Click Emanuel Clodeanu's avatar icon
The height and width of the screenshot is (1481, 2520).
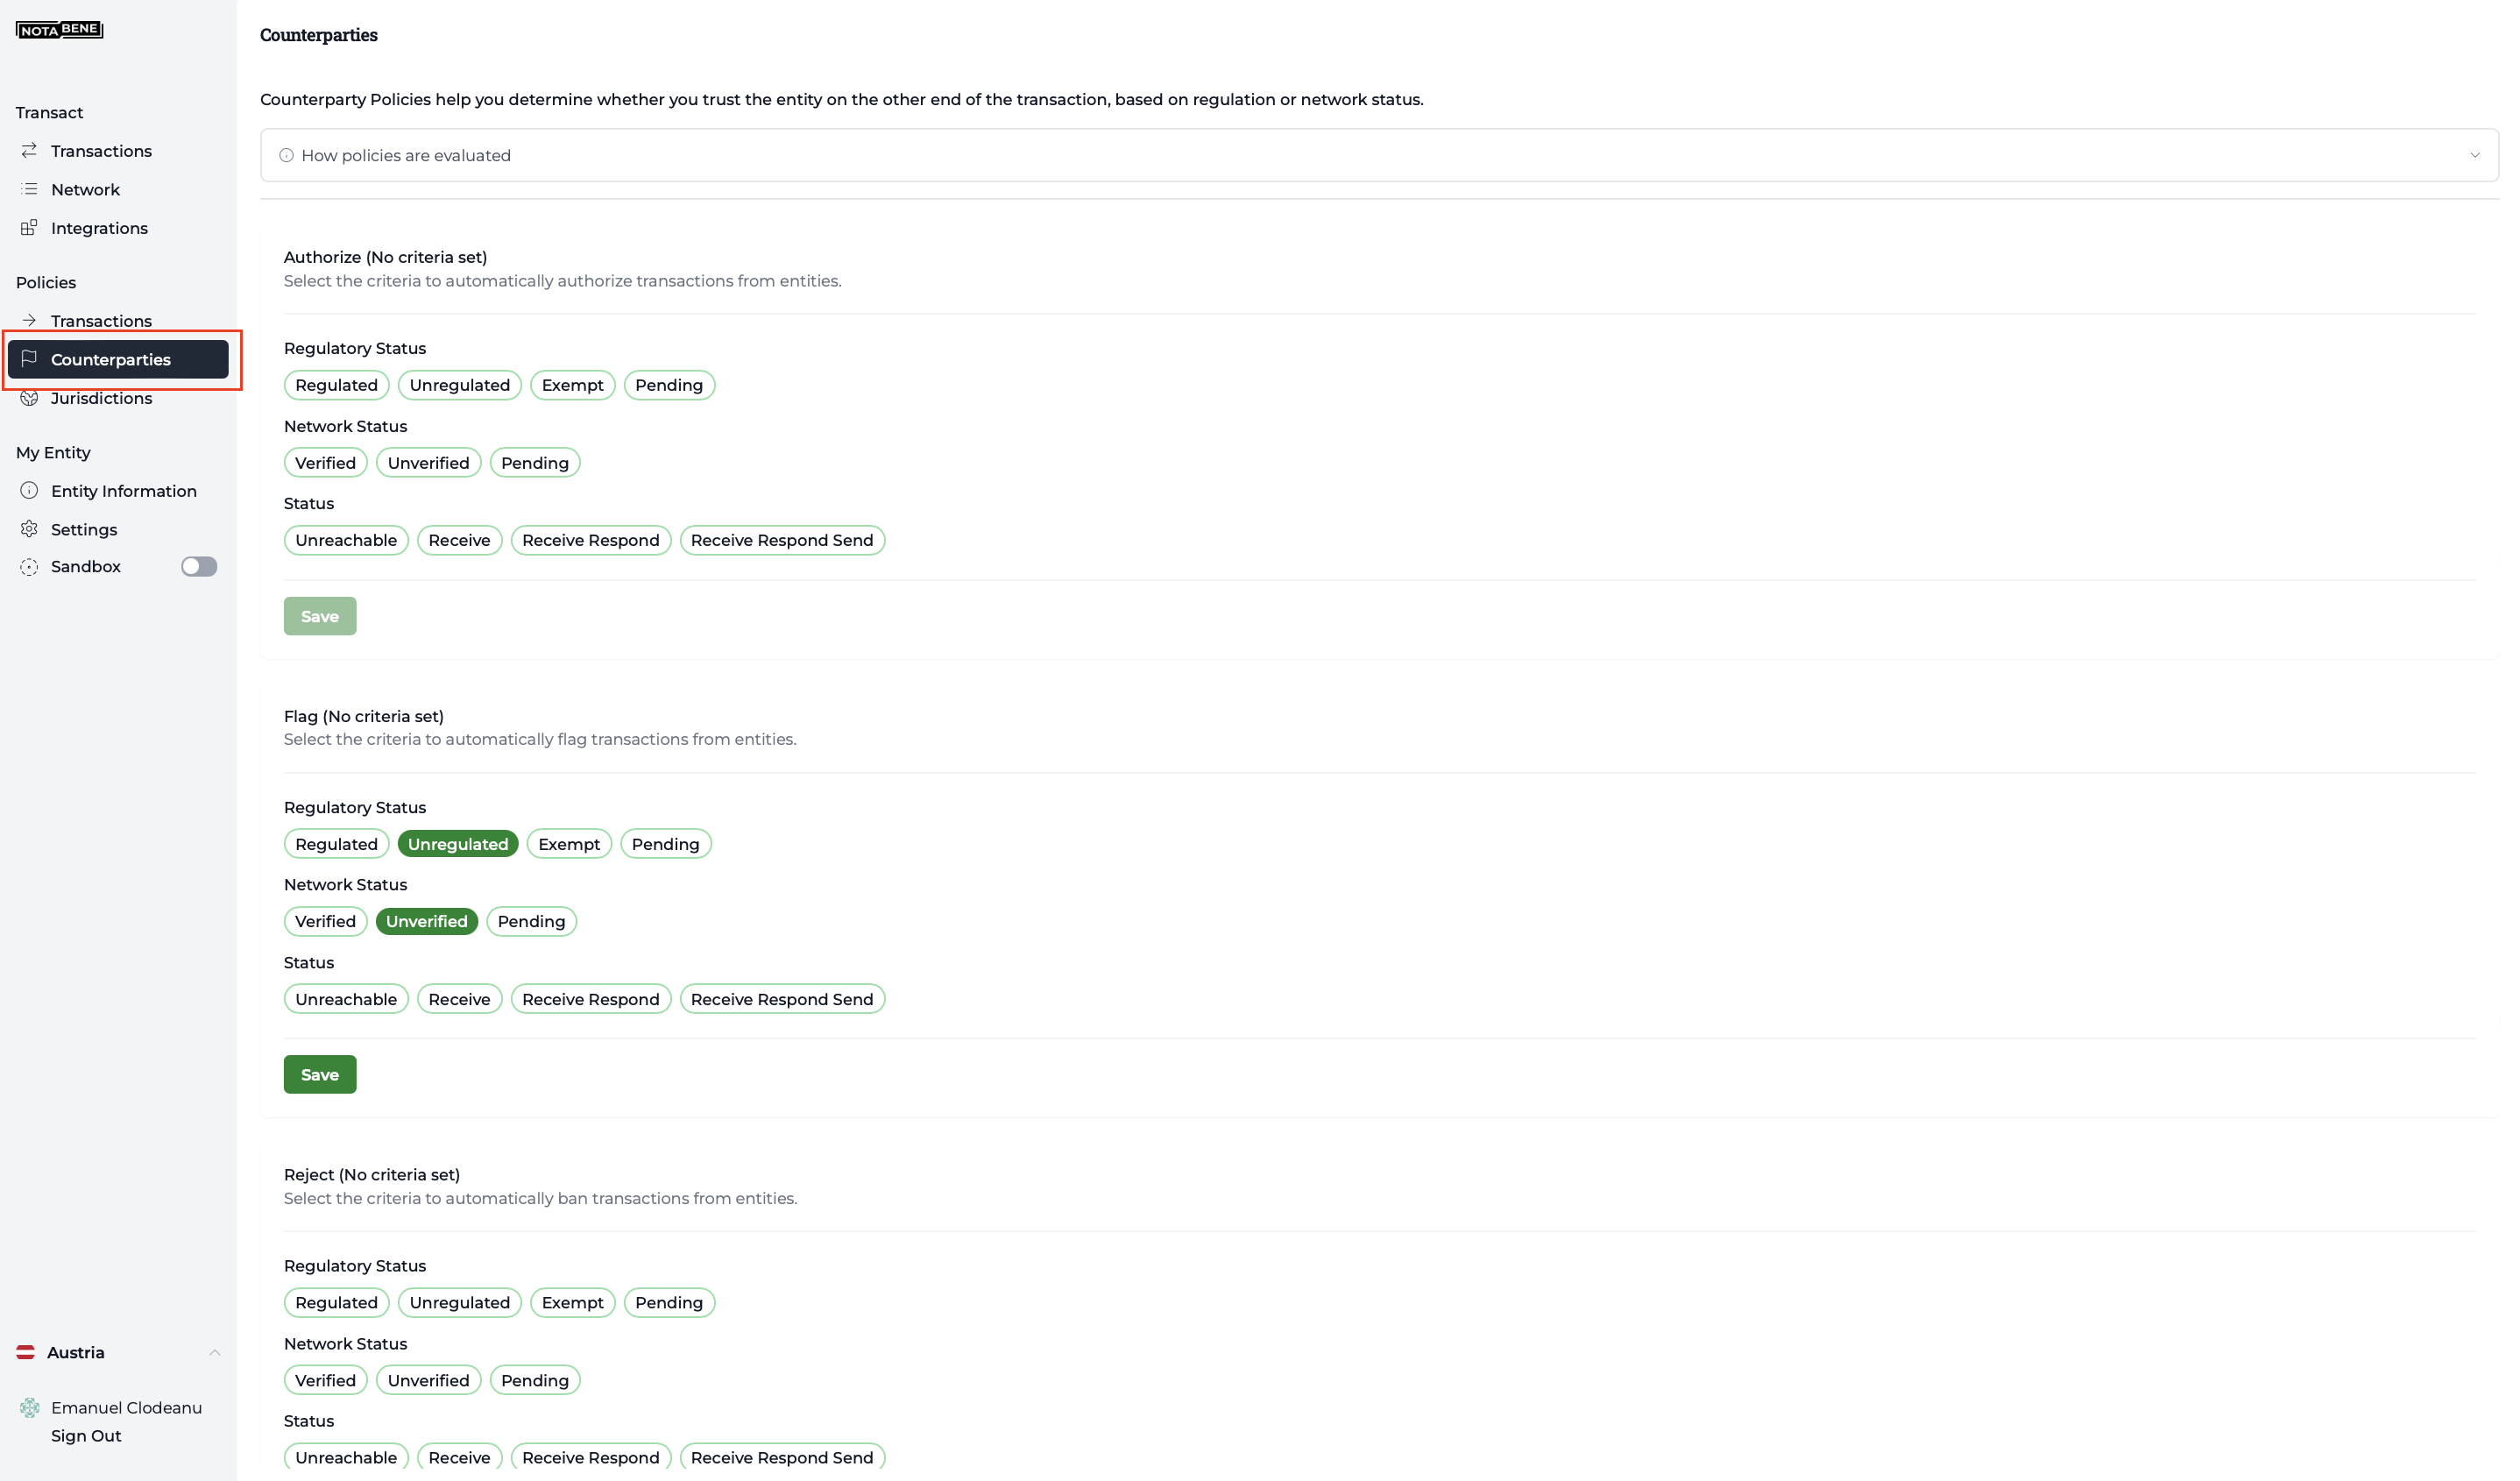[30, 1407]
